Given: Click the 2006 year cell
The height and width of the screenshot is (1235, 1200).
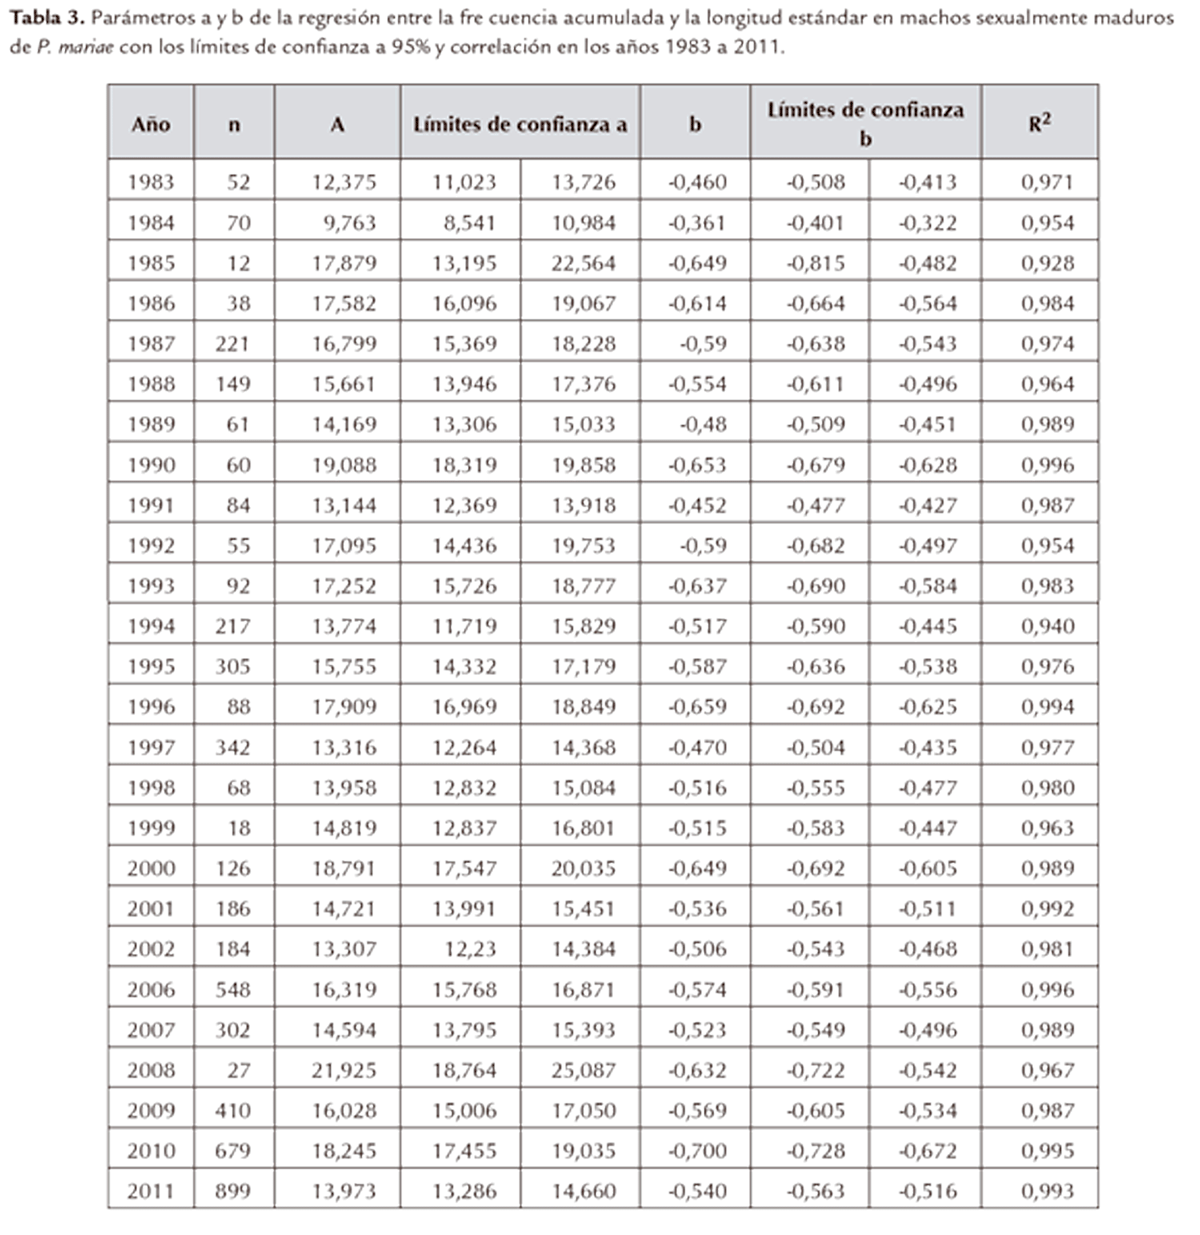Looking at the screenshot, I should coord(151,989).
